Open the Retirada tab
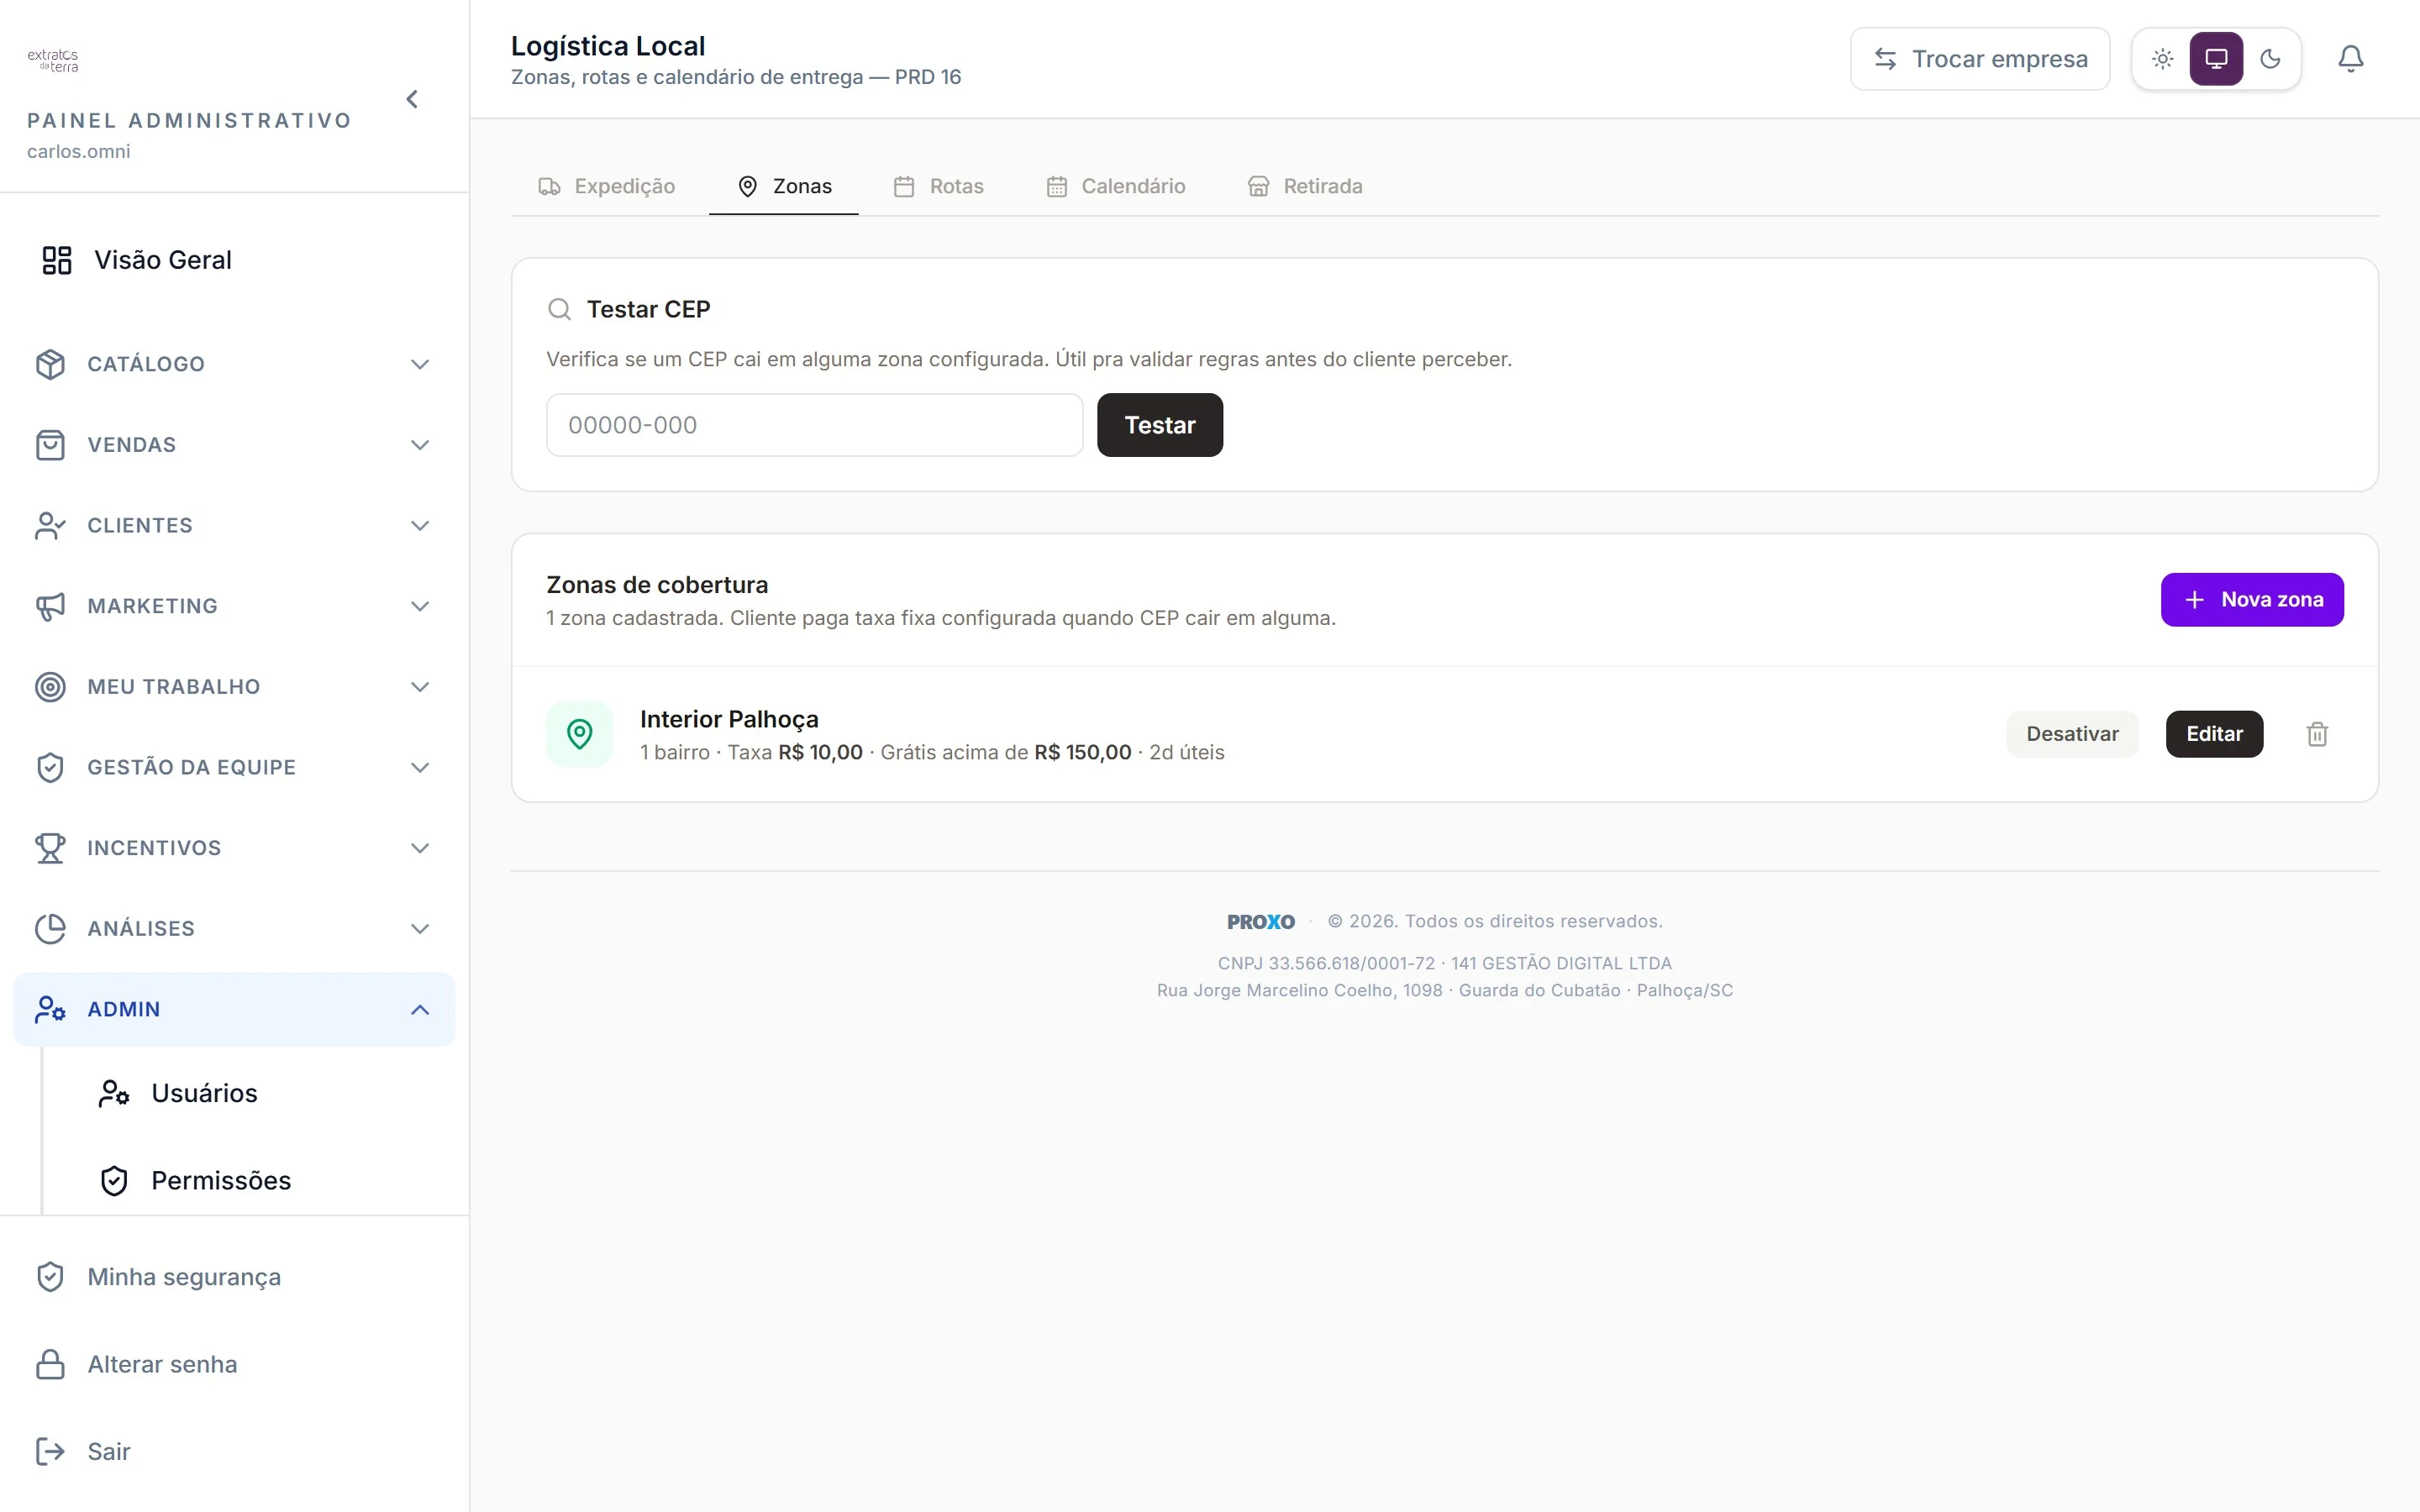The height and width of the screenshot is (1512, 2420). click(1305, 186)
